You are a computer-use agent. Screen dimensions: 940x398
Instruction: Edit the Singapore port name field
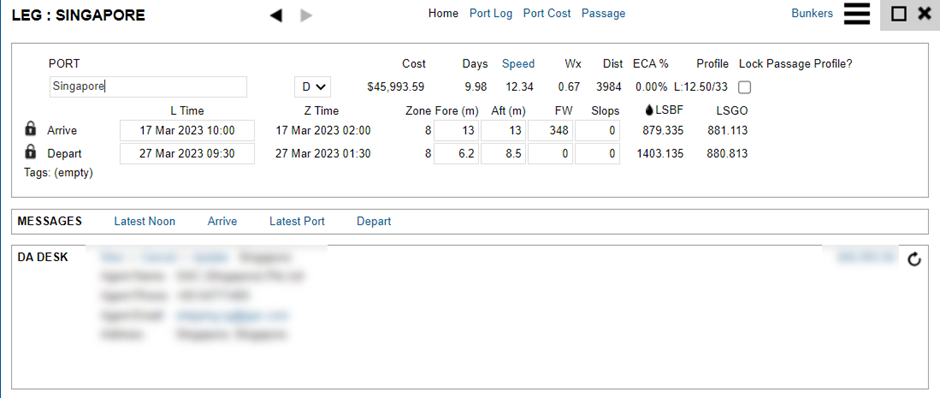click(x=148, y=86)
